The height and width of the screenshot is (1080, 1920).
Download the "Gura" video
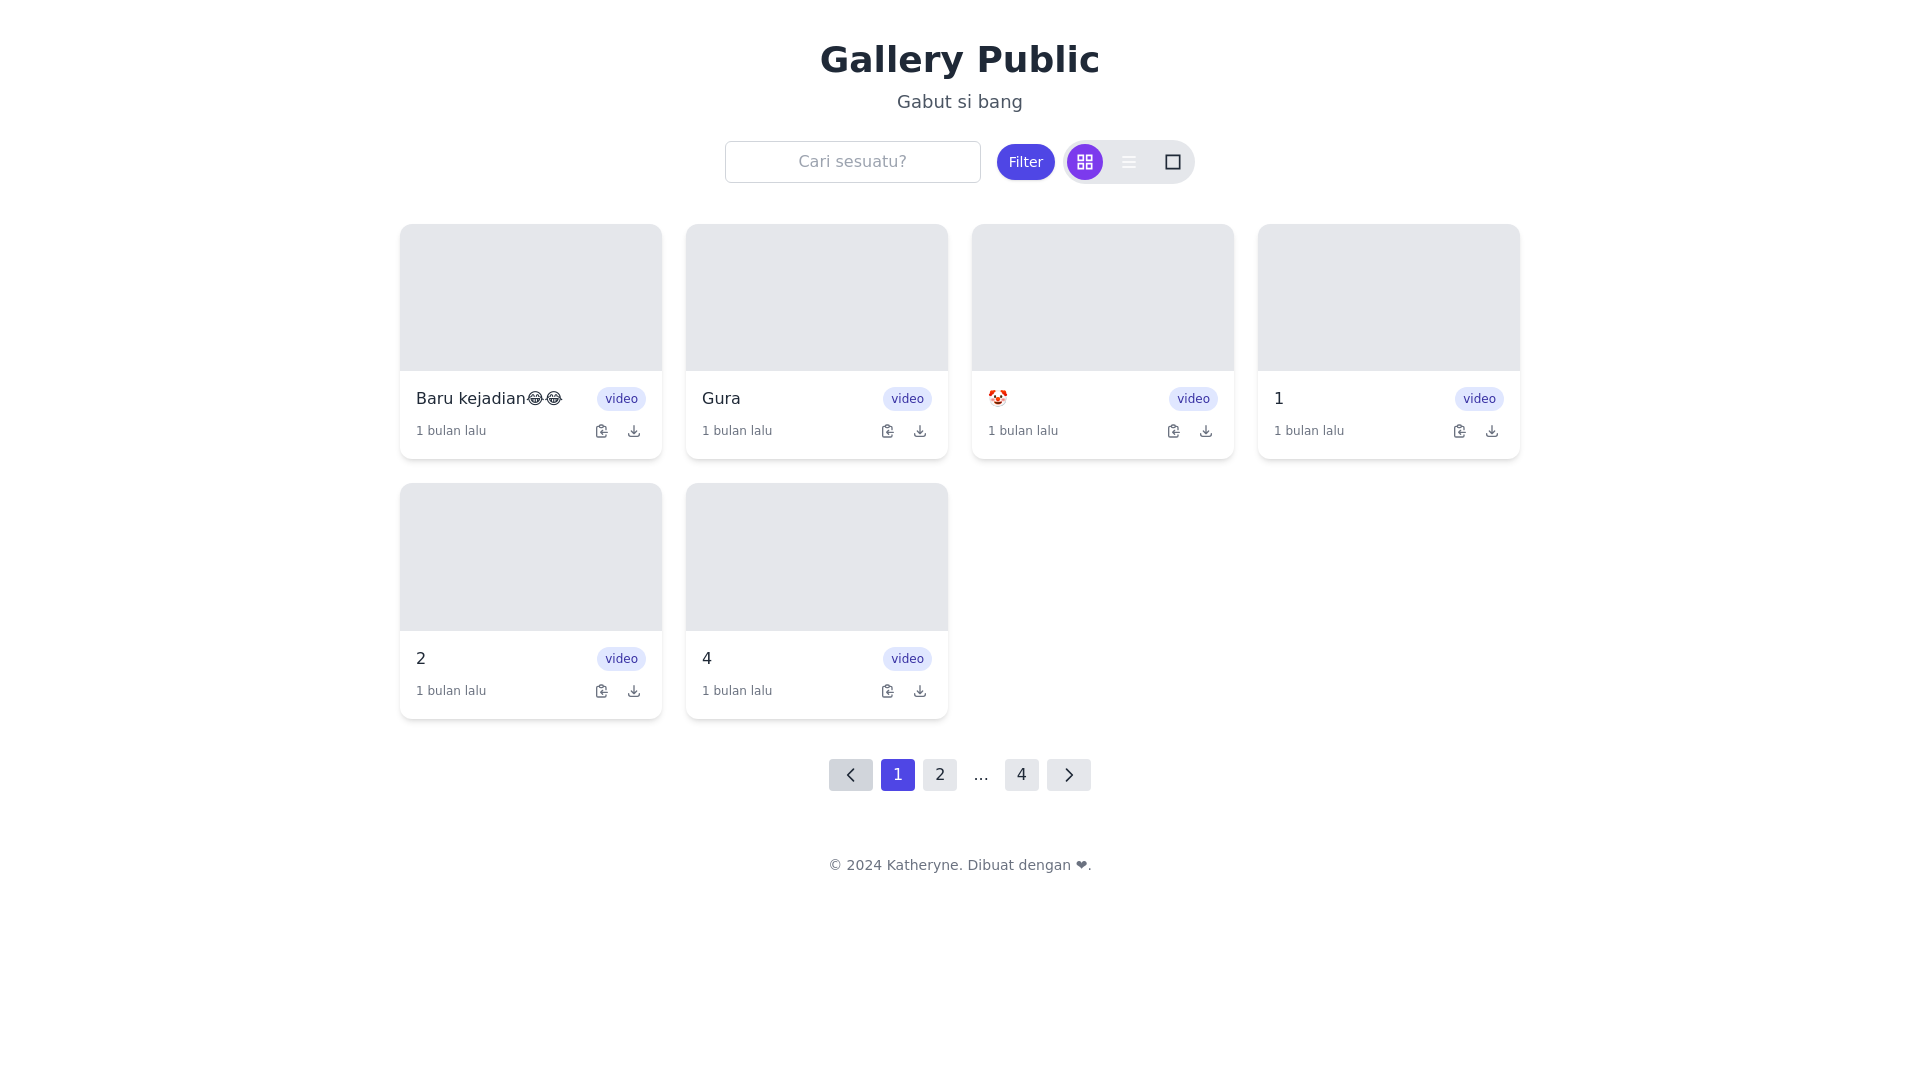[919, 430]
